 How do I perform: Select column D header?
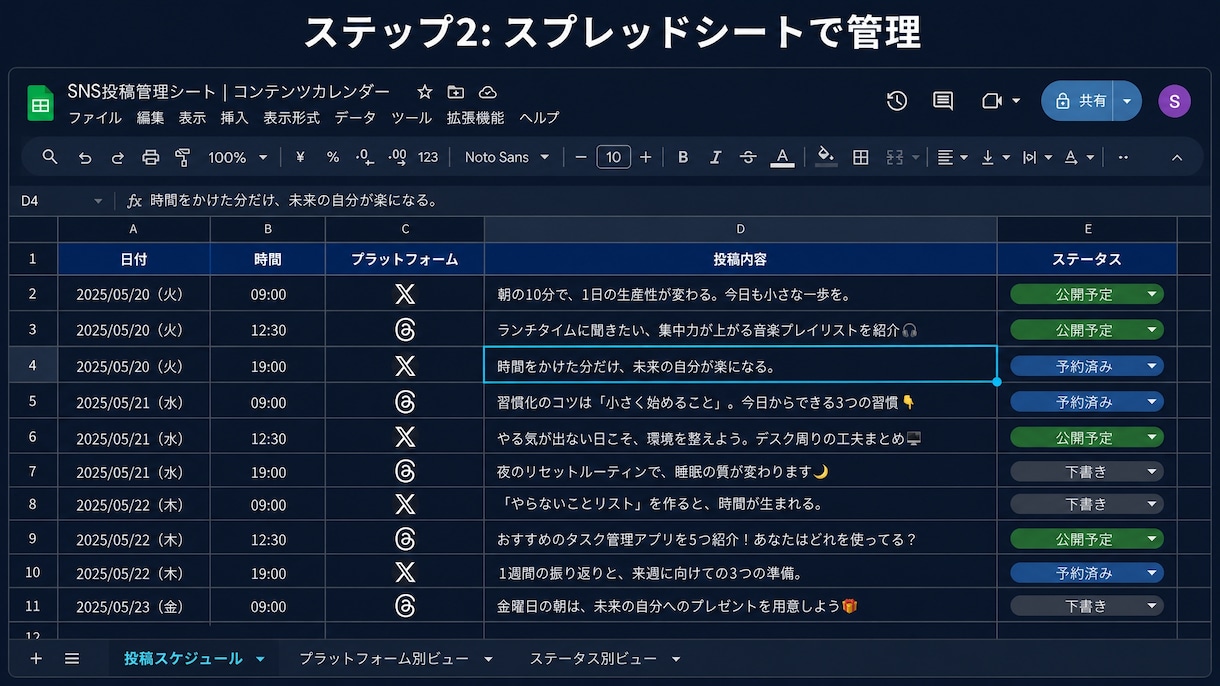point(741,229)
